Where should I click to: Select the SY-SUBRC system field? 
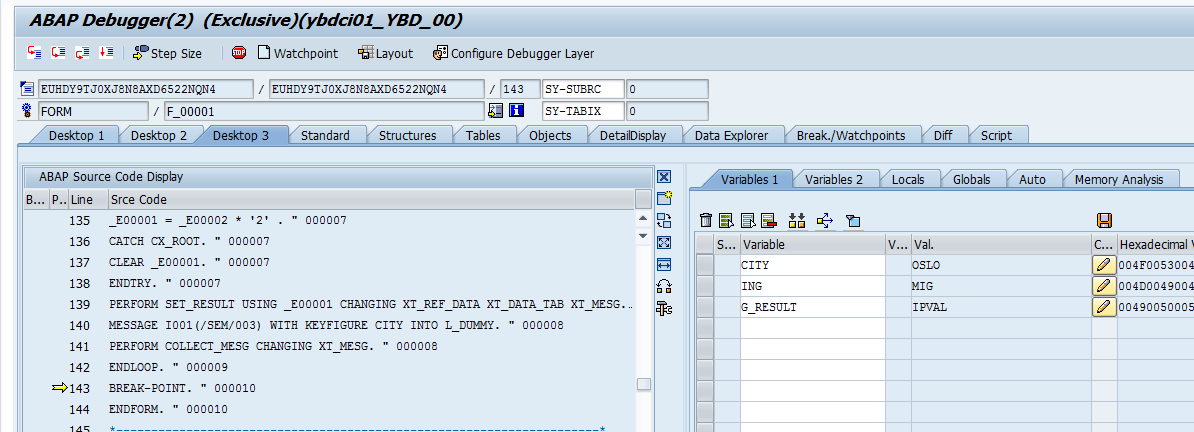583,89
